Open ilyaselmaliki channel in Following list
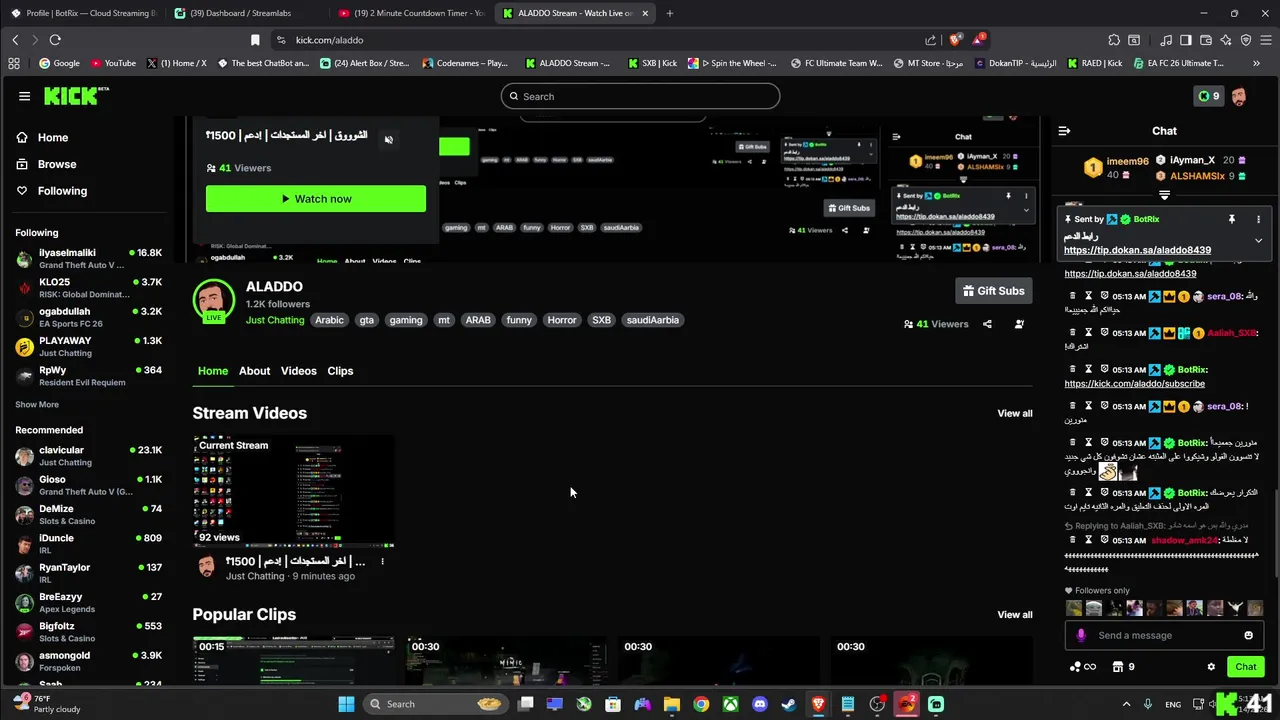 point(88,259)
